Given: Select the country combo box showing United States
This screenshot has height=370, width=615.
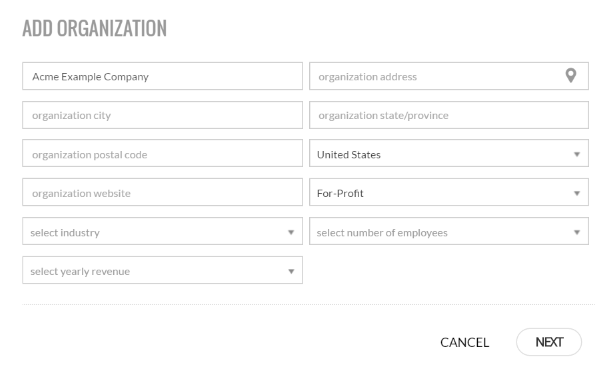Looking at the screenshot, I should [x=449, y=153].
